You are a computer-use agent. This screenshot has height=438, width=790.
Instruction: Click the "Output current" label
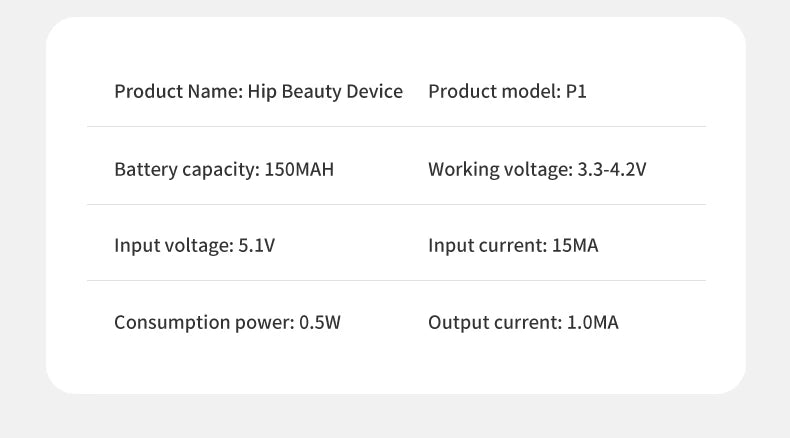[x=493, y=323]
